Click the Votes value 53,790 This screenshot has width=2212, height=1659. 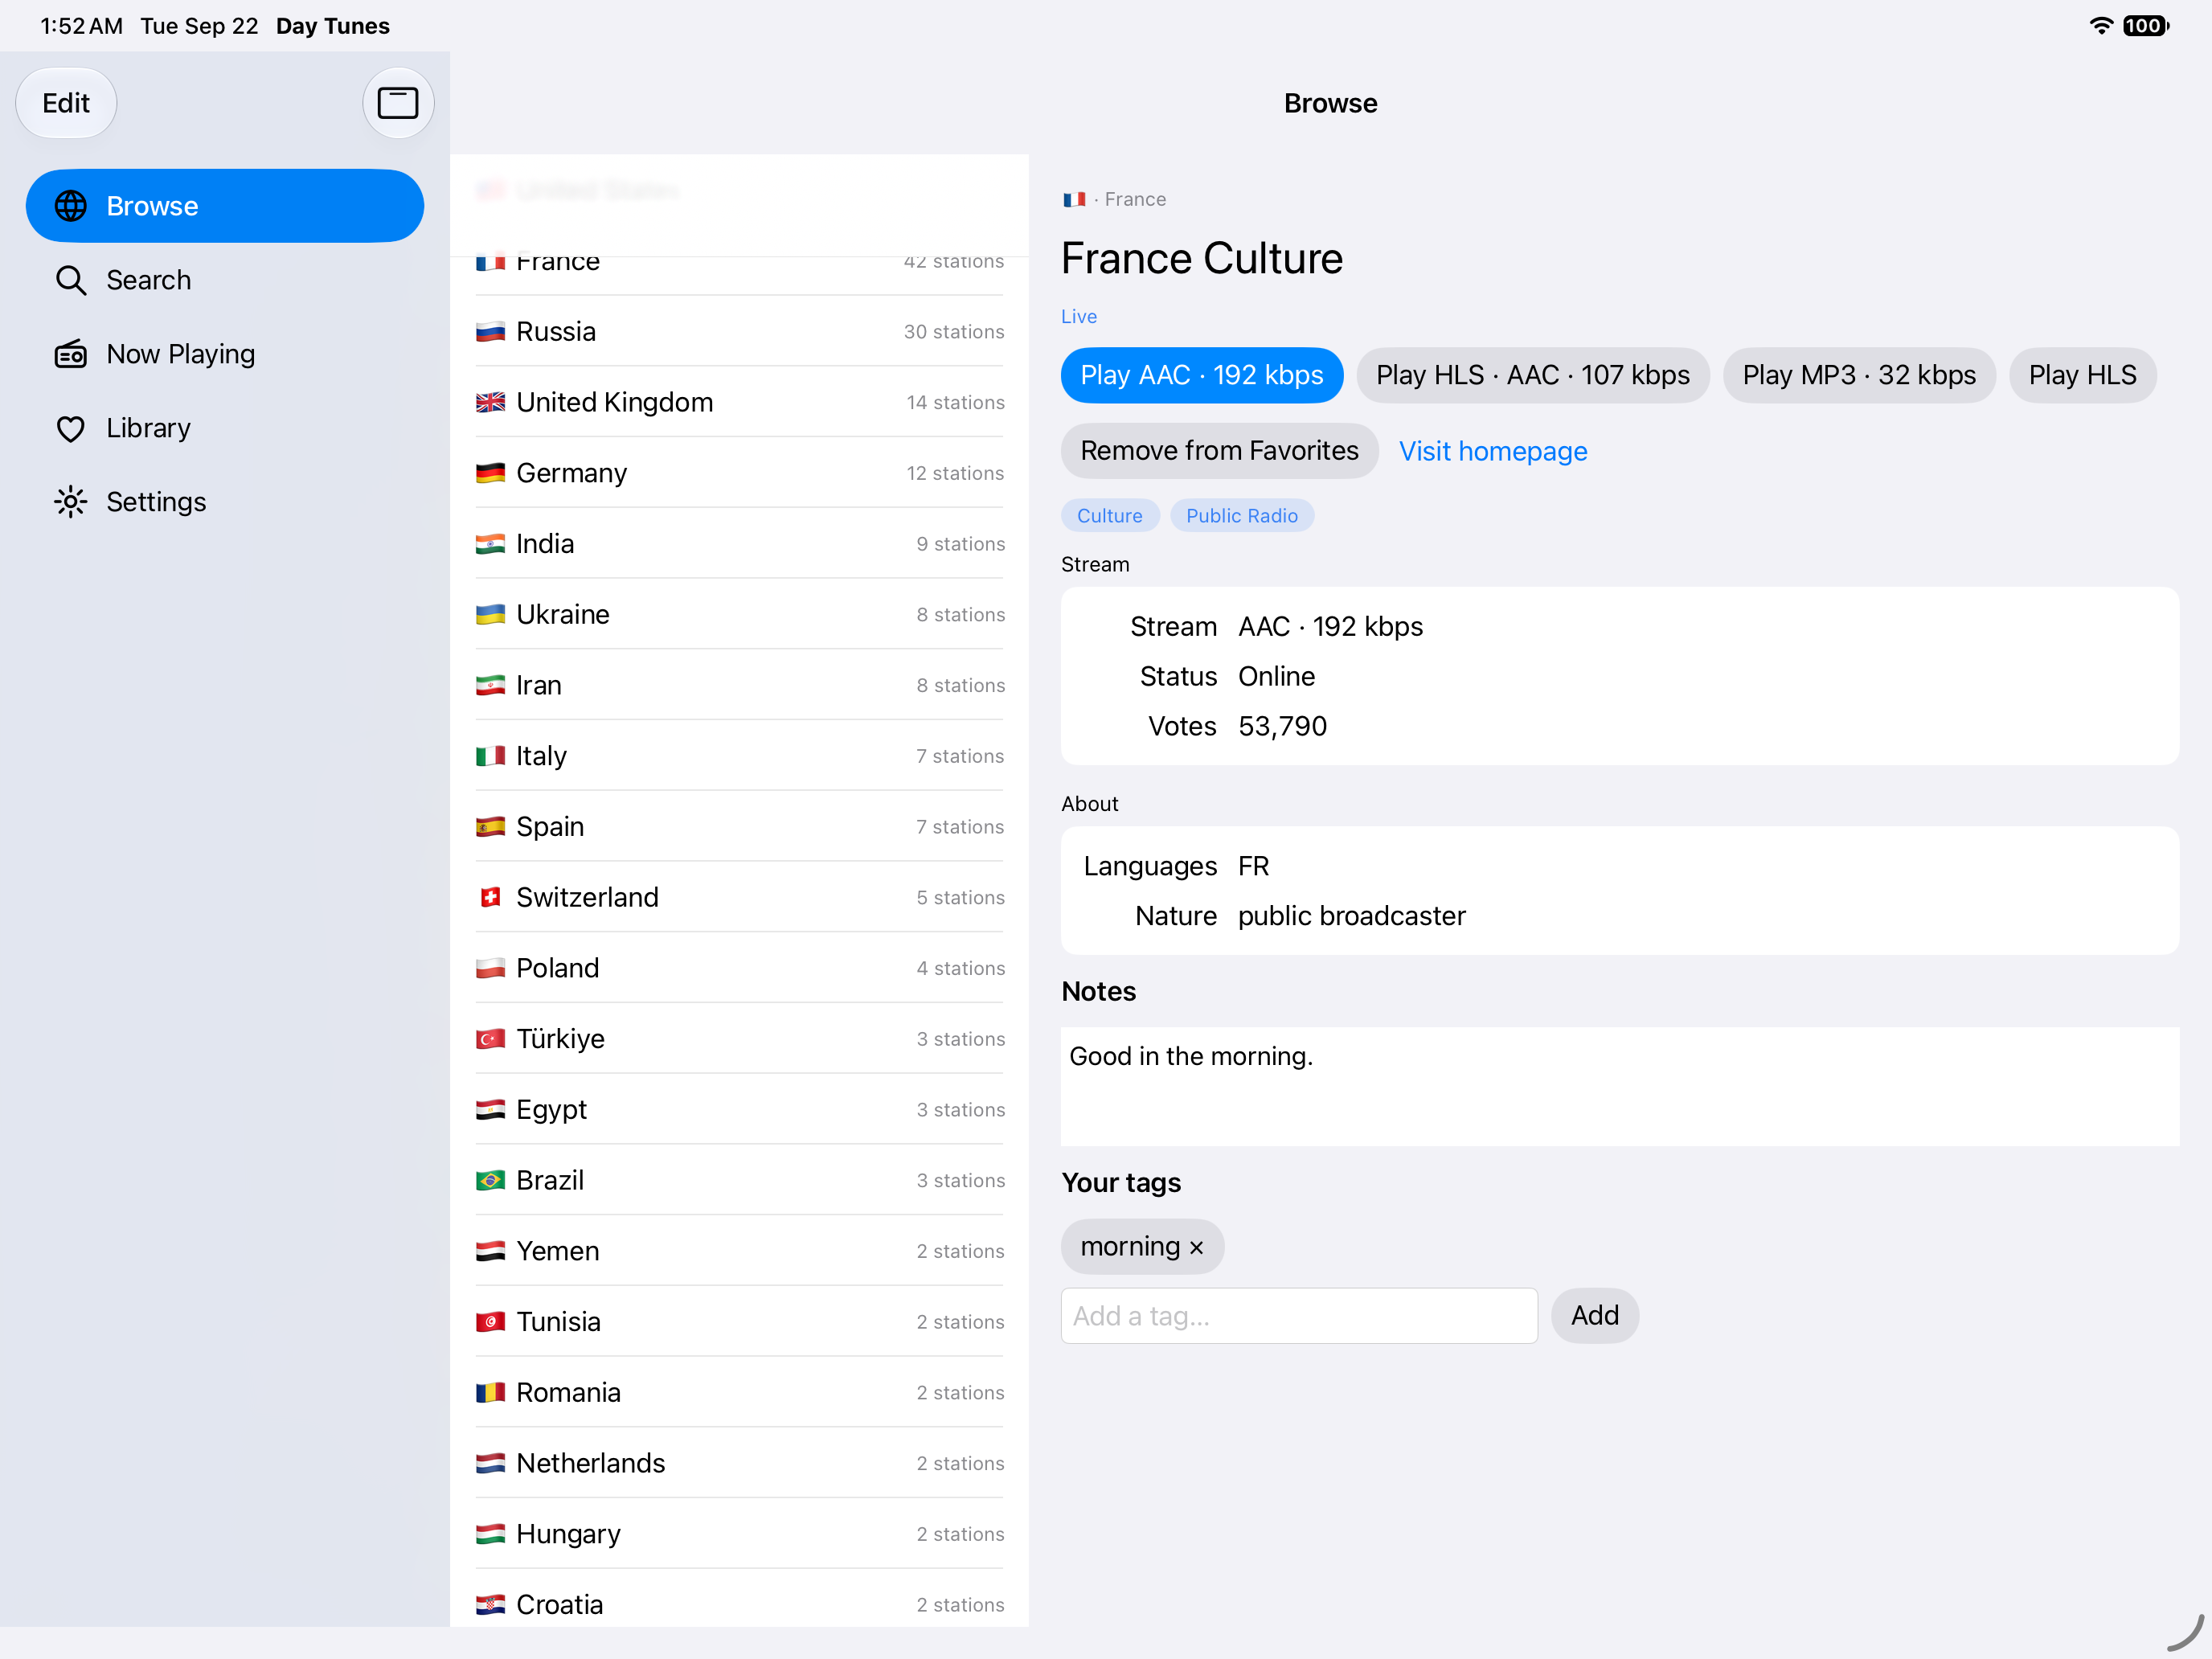point(1282,727)
